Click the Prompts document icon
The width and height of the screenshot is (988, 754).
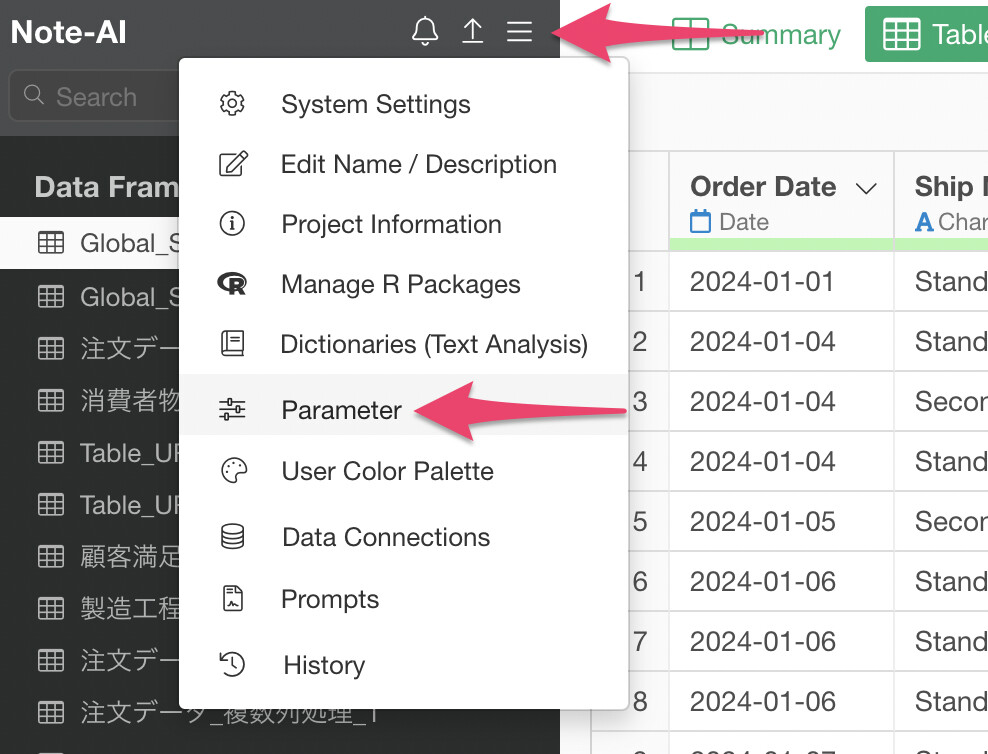click(233, 598)
